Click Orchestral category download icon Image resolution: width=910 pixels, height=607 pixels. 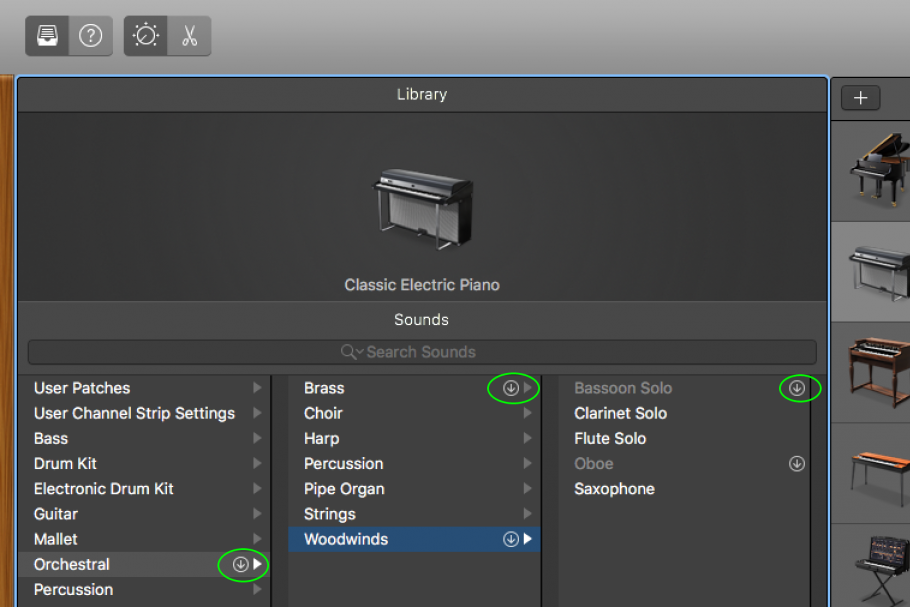click(240, 565)
